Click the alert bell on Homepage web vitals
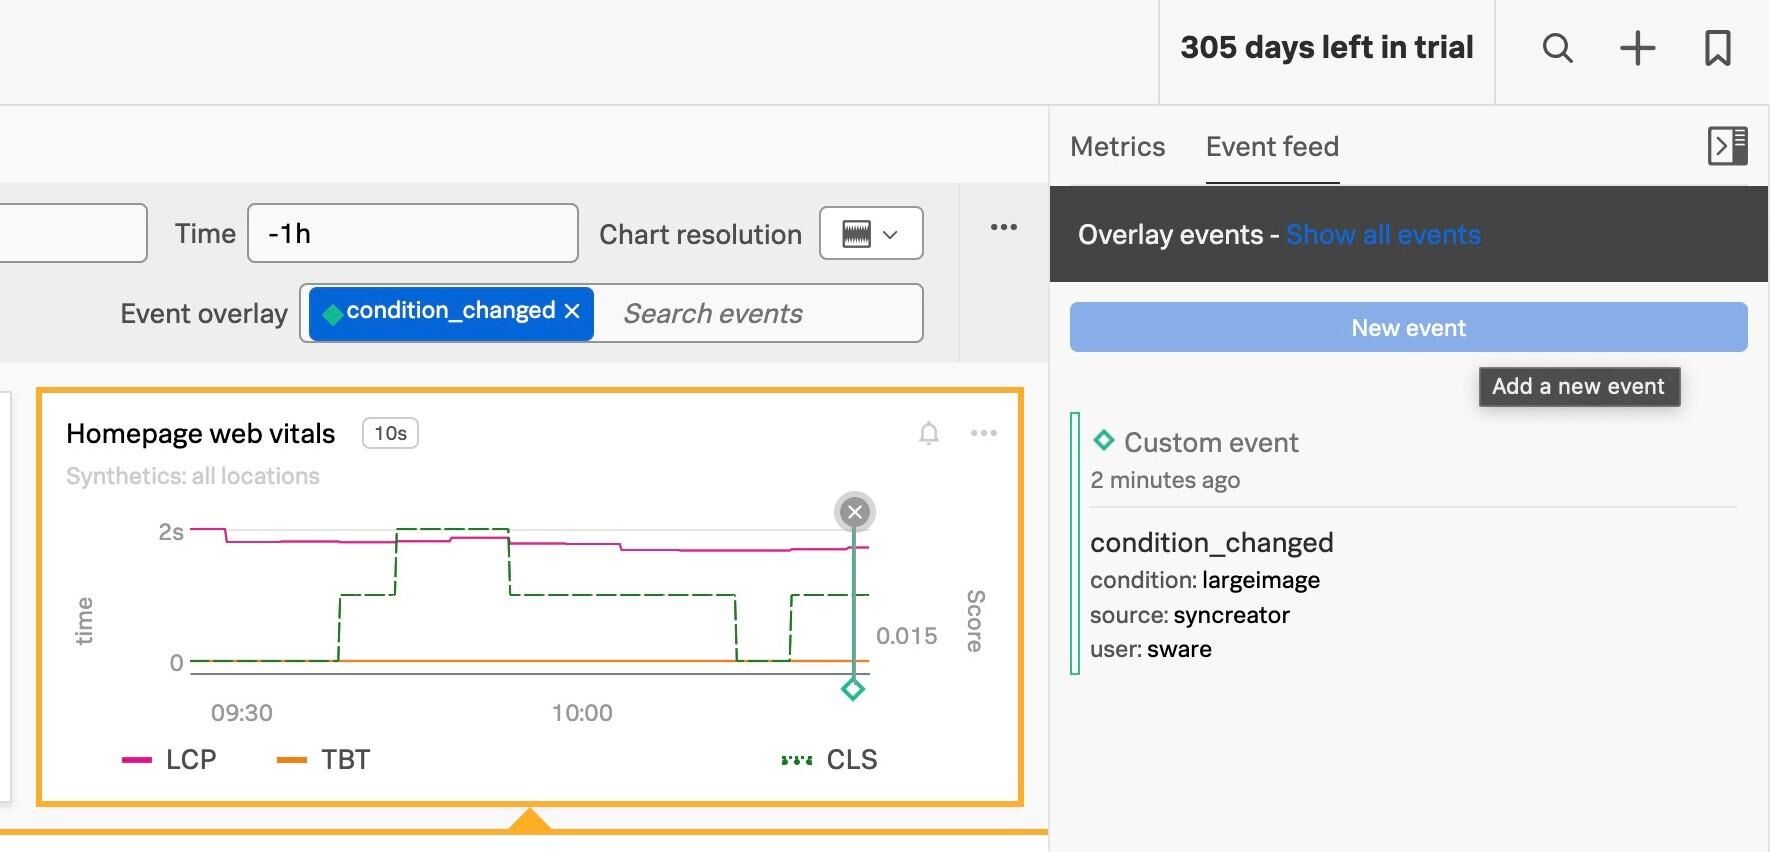This screenshot has height=852, width=1770. [x=929, y=433]
